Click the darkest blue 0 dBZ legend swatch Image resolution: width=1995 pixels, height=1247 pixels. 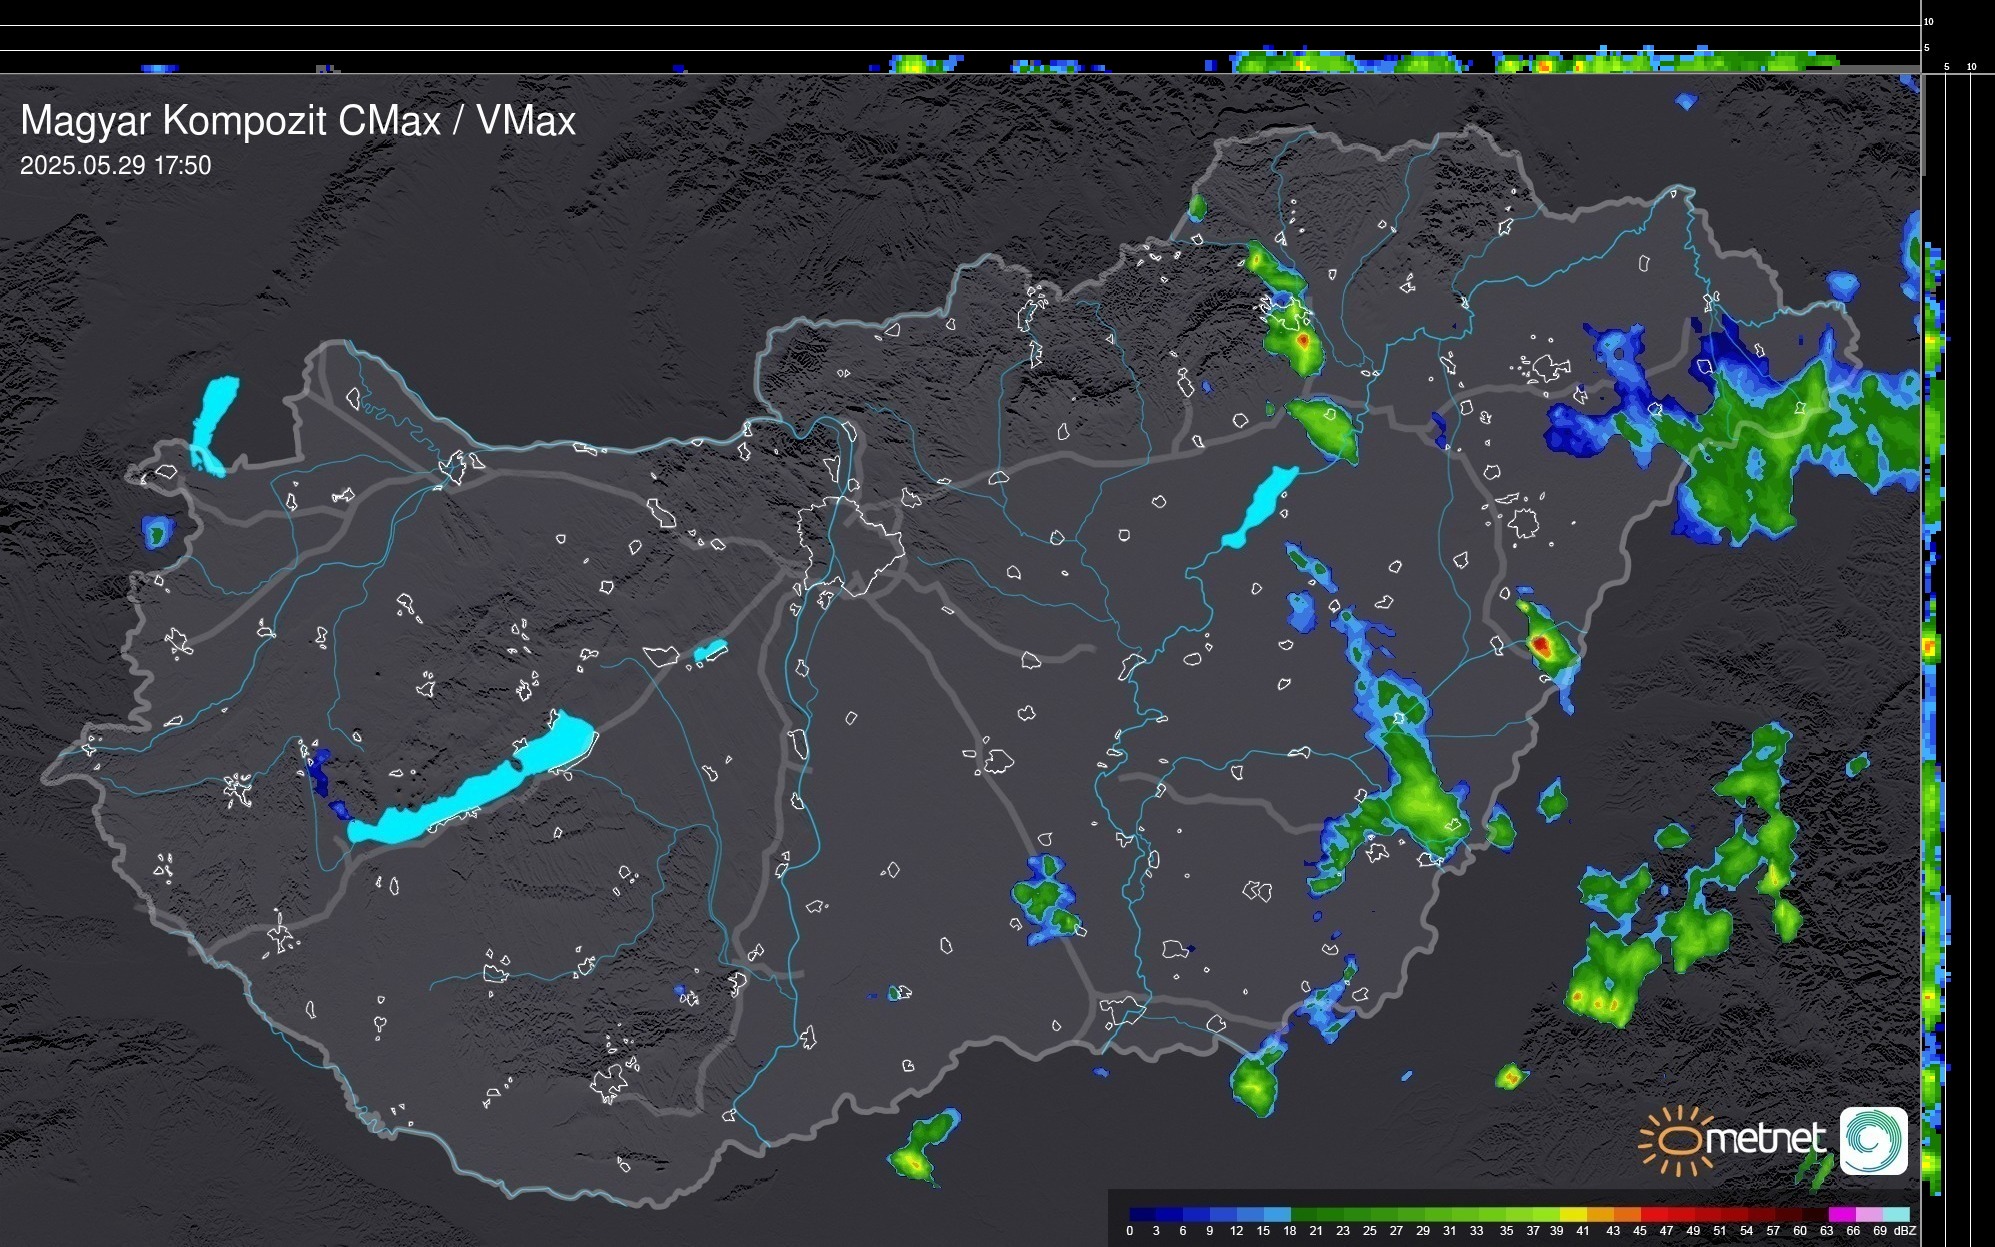1142,1214
